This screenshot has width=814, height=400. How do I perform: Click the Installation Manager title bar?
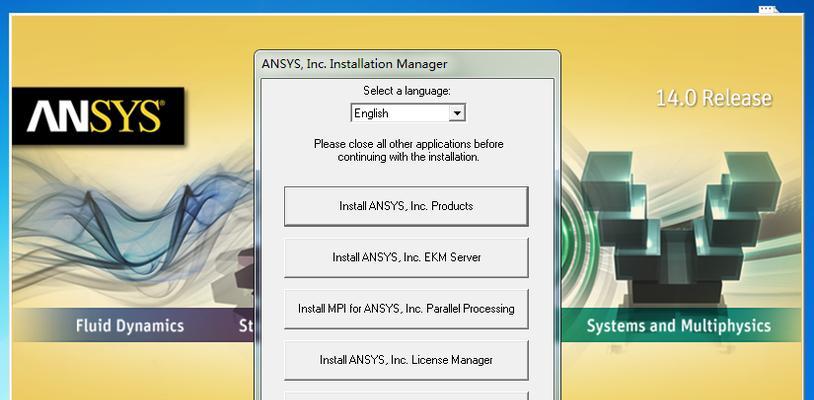(407, 64)
